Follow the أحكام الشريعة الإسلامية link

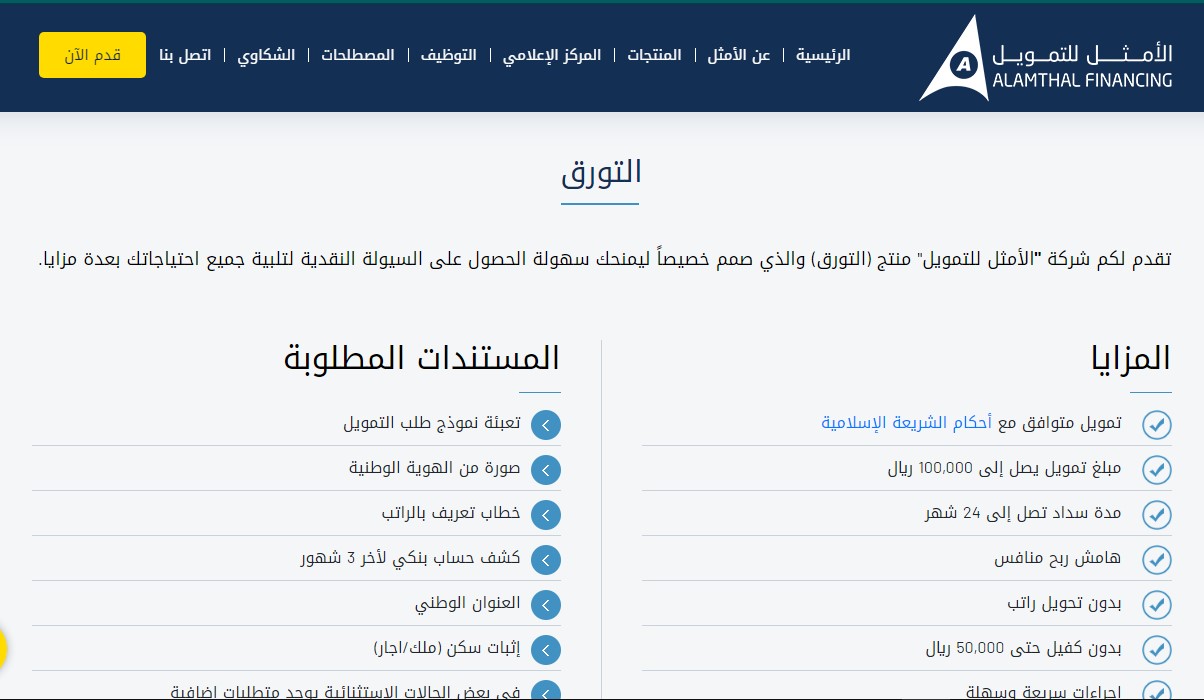[x=906, y=423]
